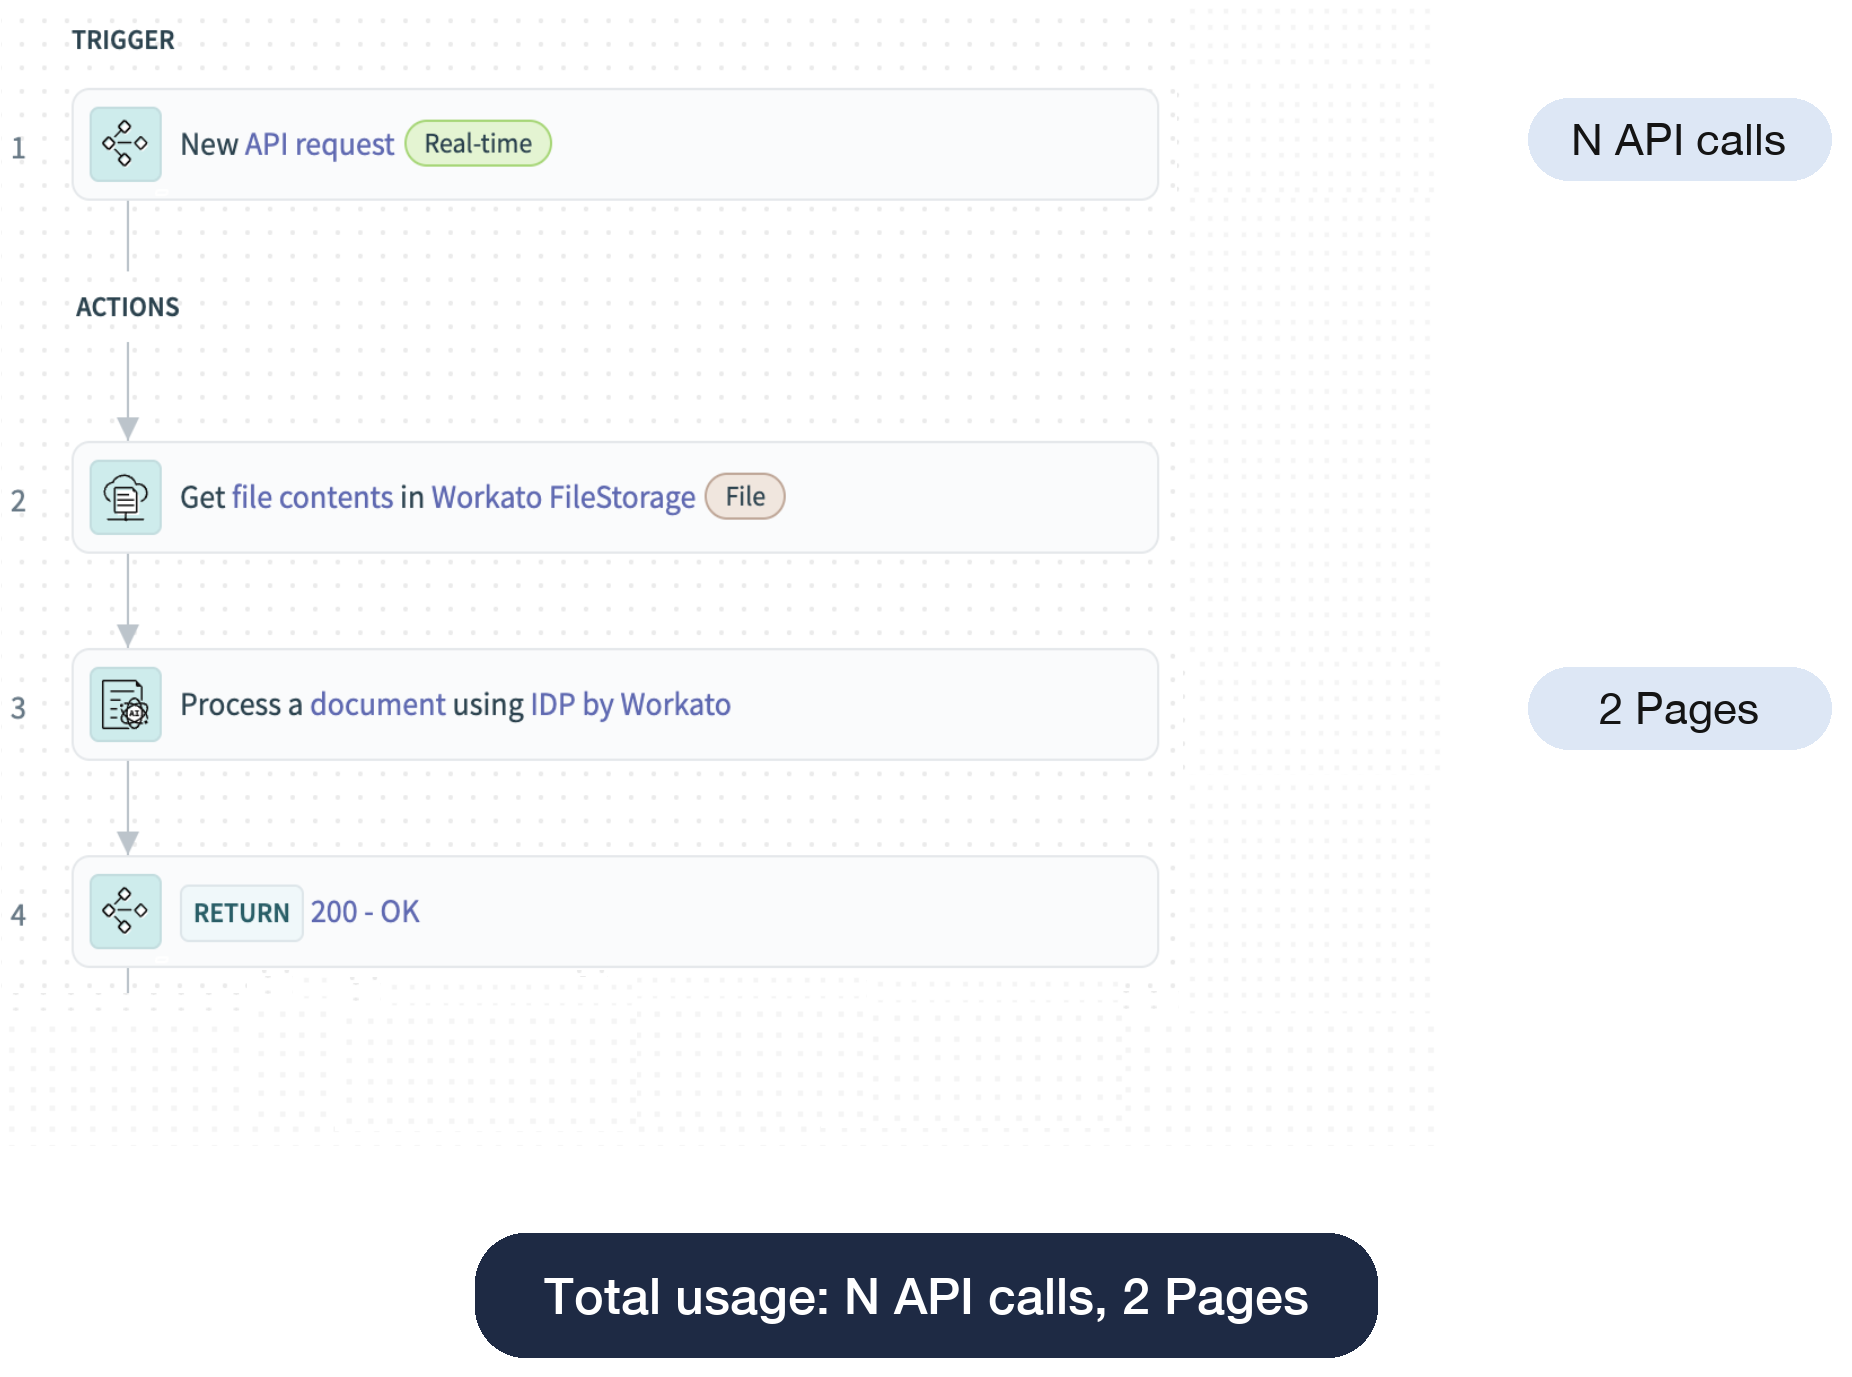Click the API platform icon on the trigger step
This screenshot has width=1852, height=1377.
coord(125,144)
